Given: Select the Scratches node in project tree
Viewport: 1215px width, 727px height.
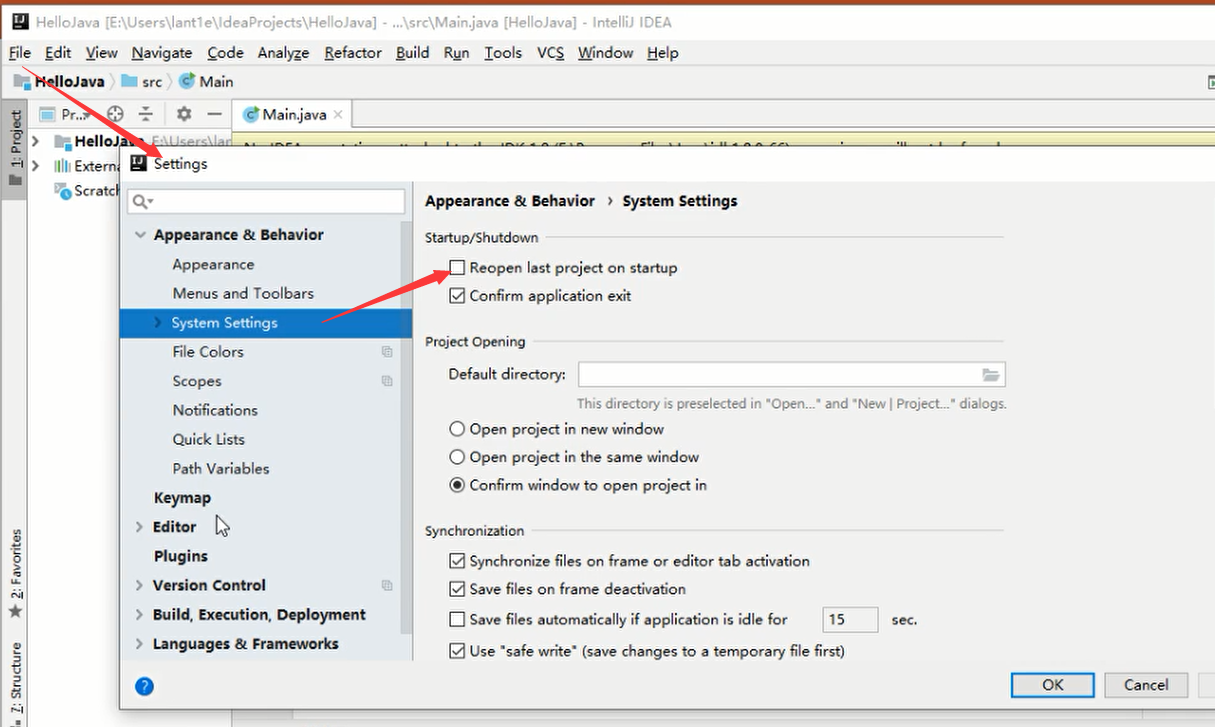Looking at the screenshot, I should [88, 190].
